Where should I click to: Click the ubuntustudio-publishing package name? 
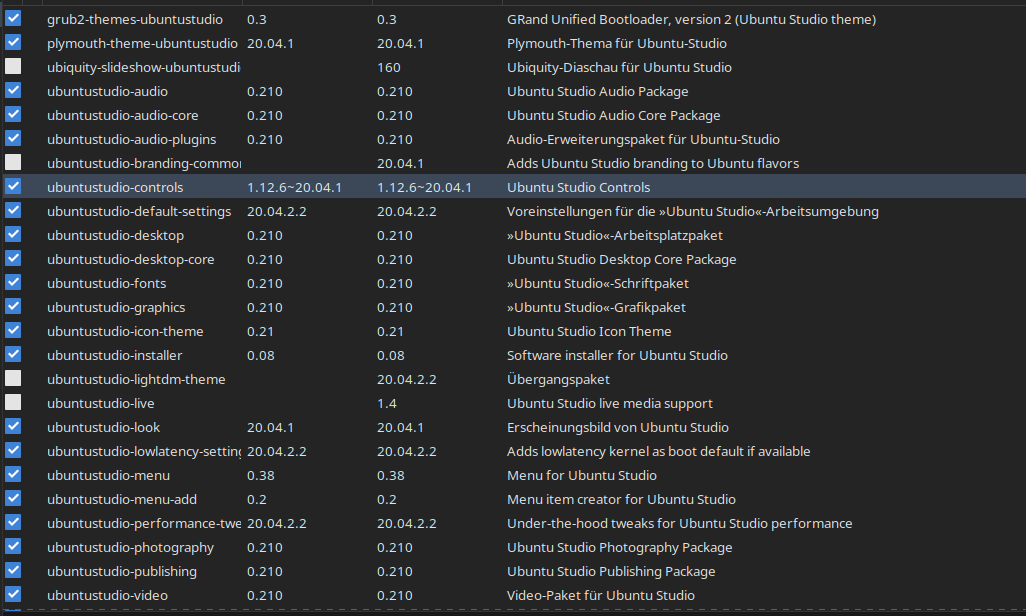(x=122, y=571)
